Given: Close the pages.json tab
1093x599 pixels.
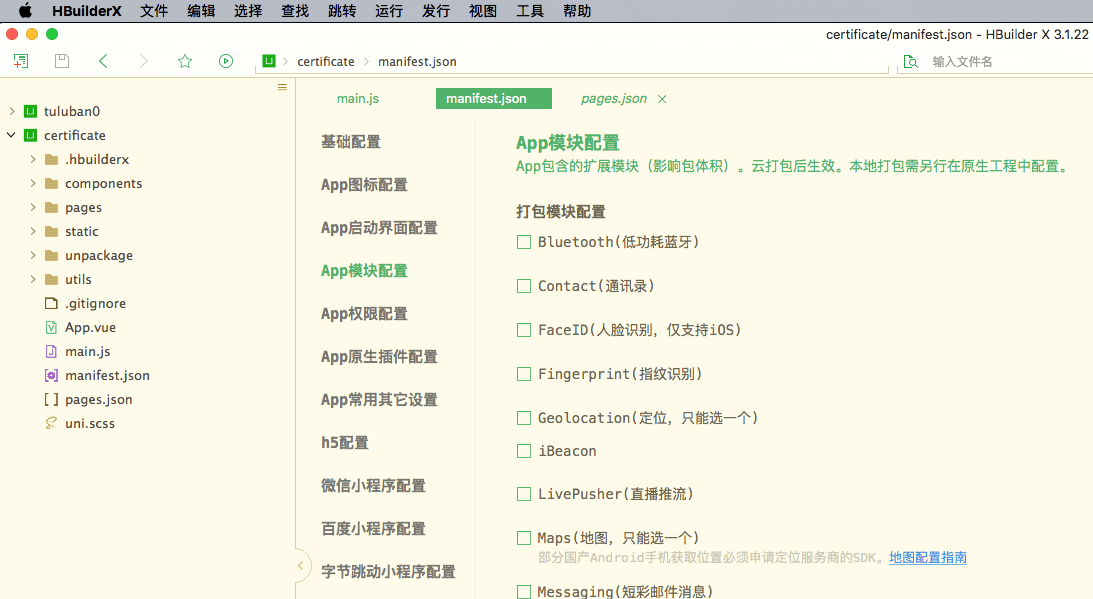Looking at the screenshot, I should tap(662, 99).
